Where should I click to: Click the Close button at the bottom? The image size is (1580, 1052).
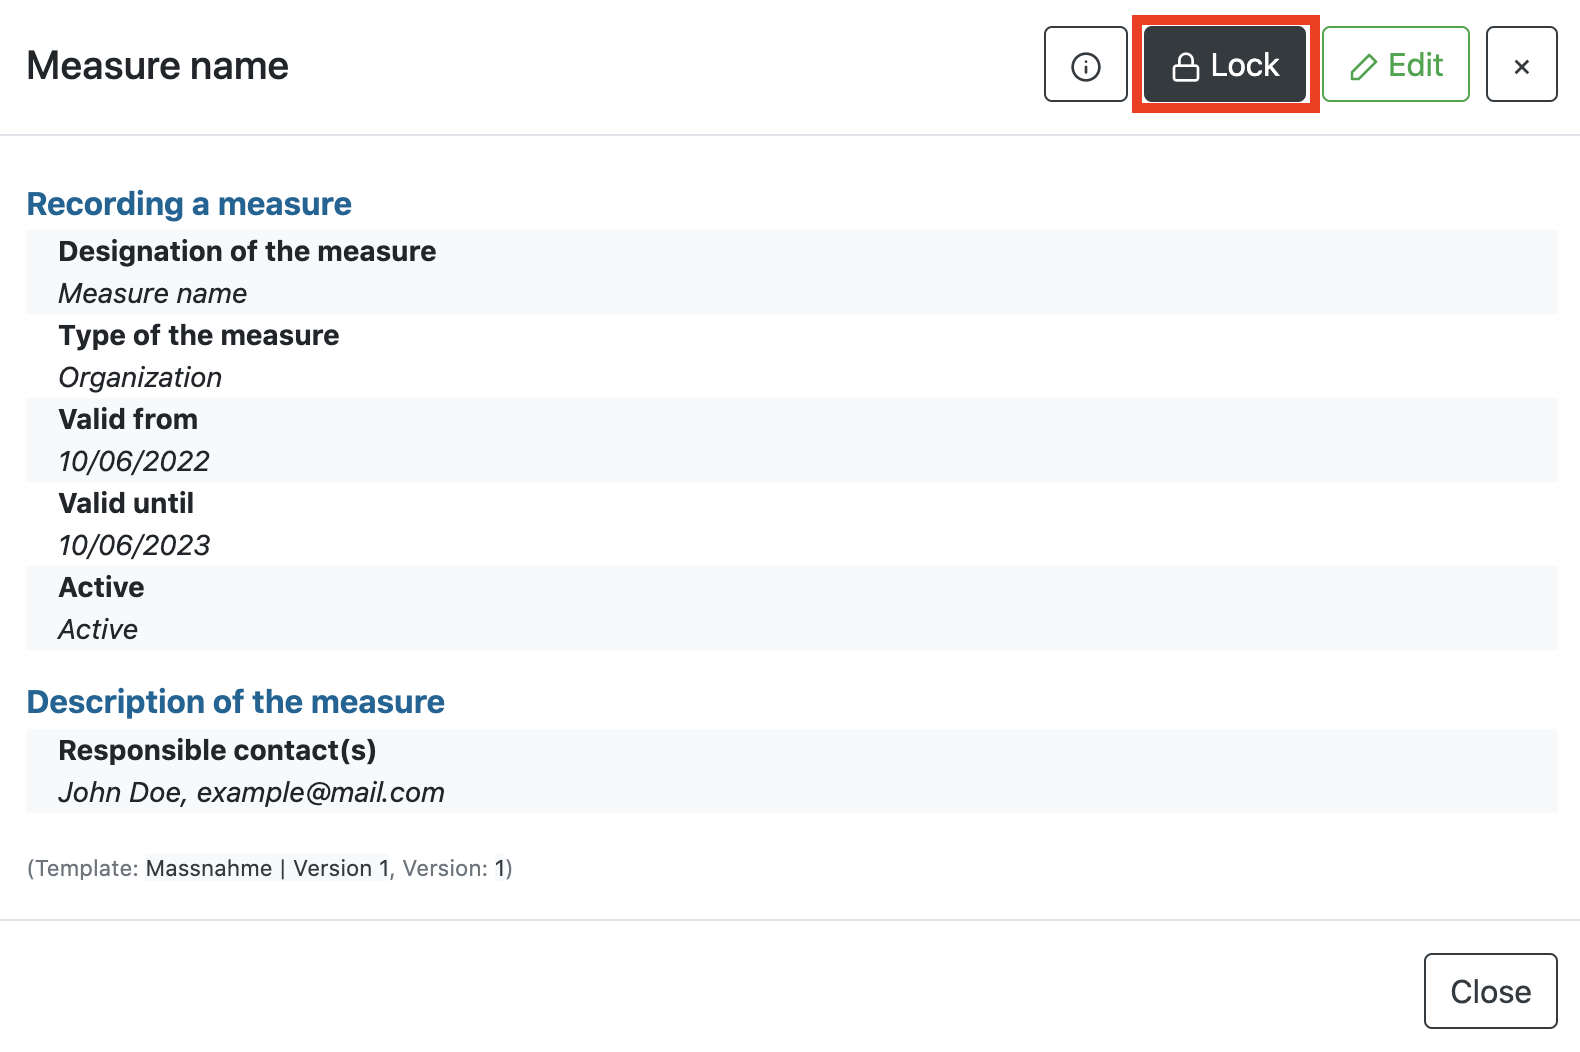click(x=1490, y=991)
